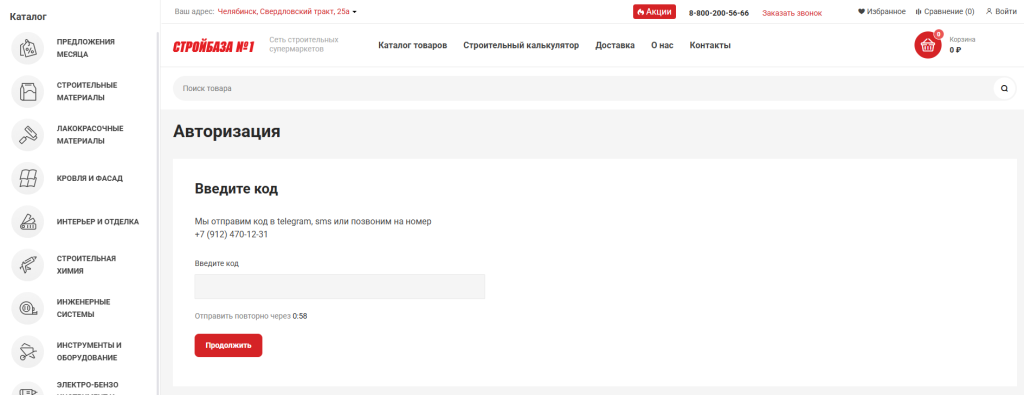The image size is (1024, 395).
Task: Click the user icon next to Войти
Action: point(989,12)
